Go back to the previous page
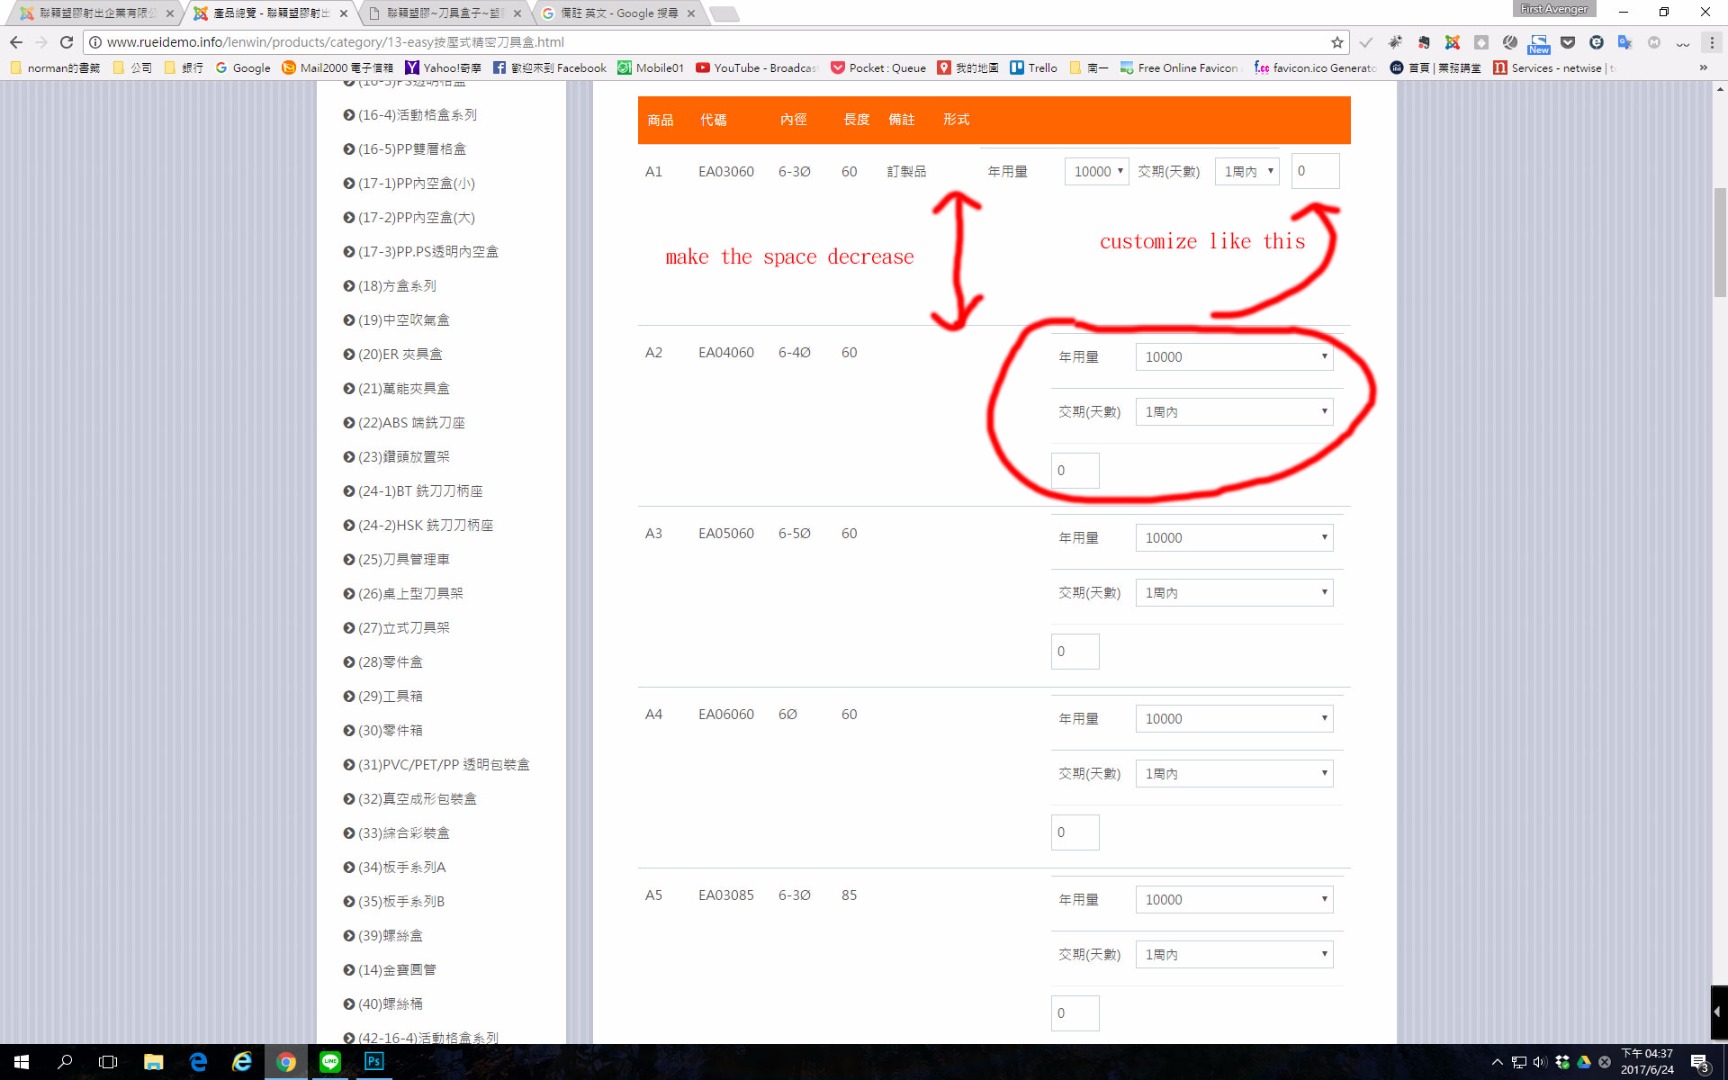 (x=16, y=42)
